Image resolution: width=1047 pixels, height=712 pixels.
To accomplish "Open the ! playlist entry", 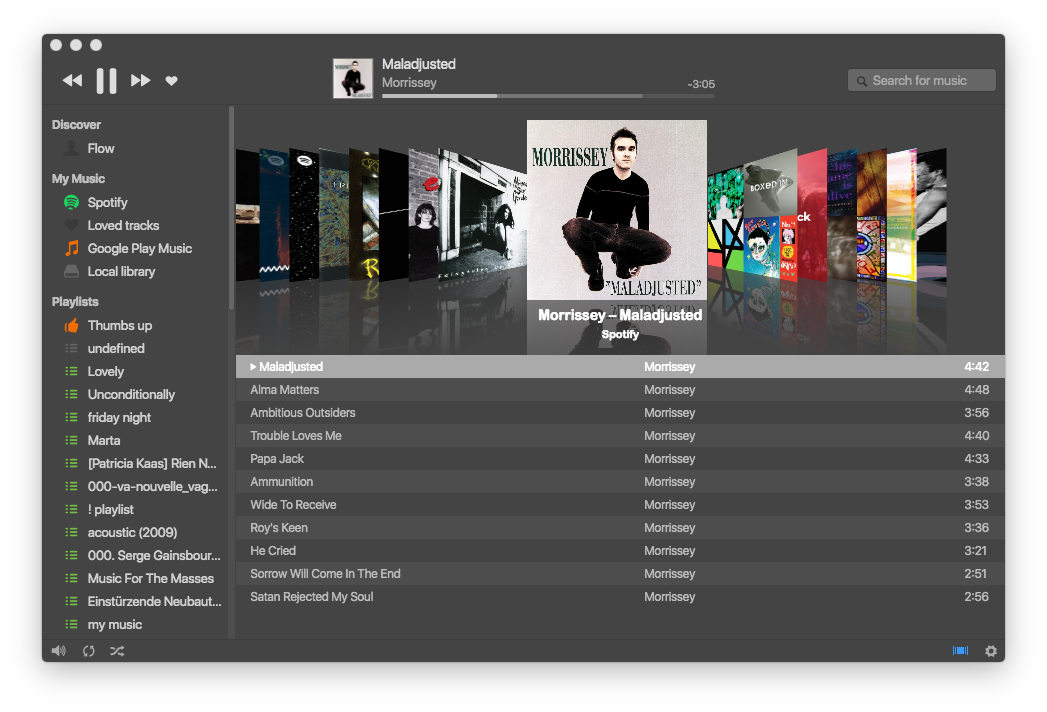I will click(110, 510).
